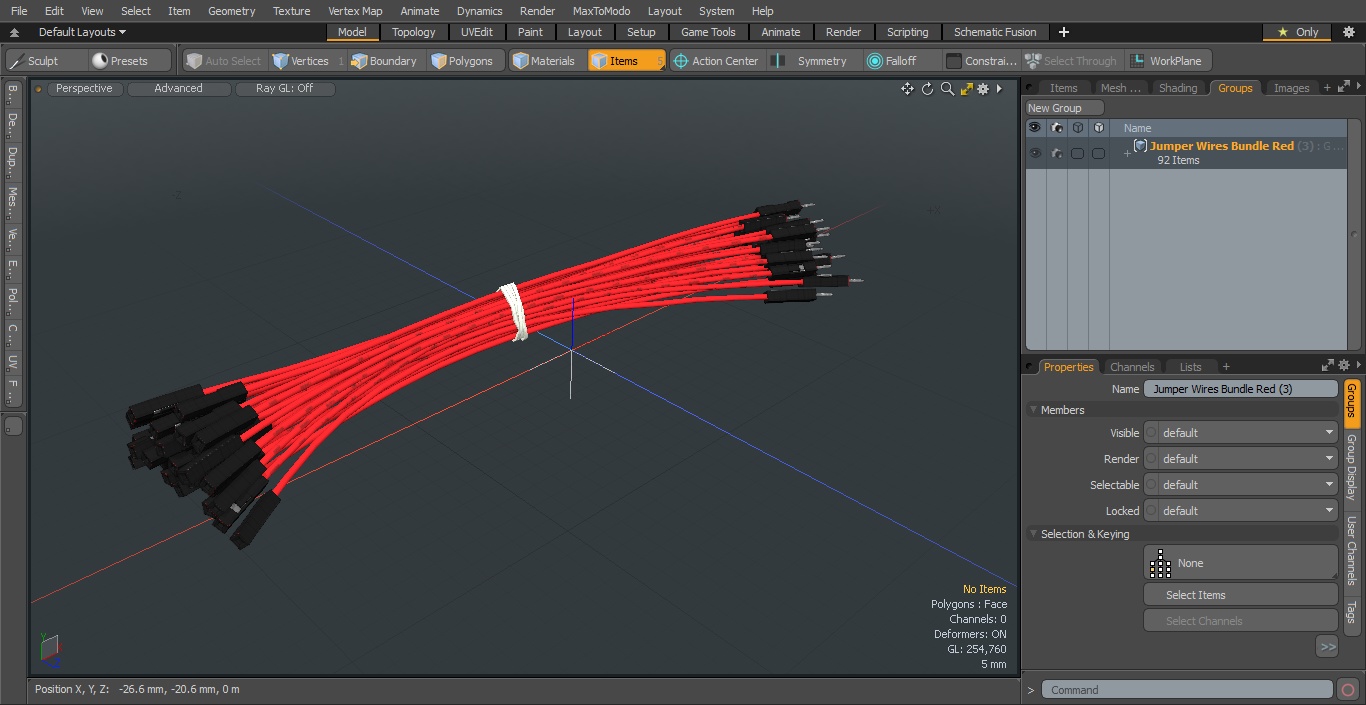Toggle locked checkbox in Jumper Wires Bundle Red row
1366x705 pixels.
click(x=1098, y=153)
